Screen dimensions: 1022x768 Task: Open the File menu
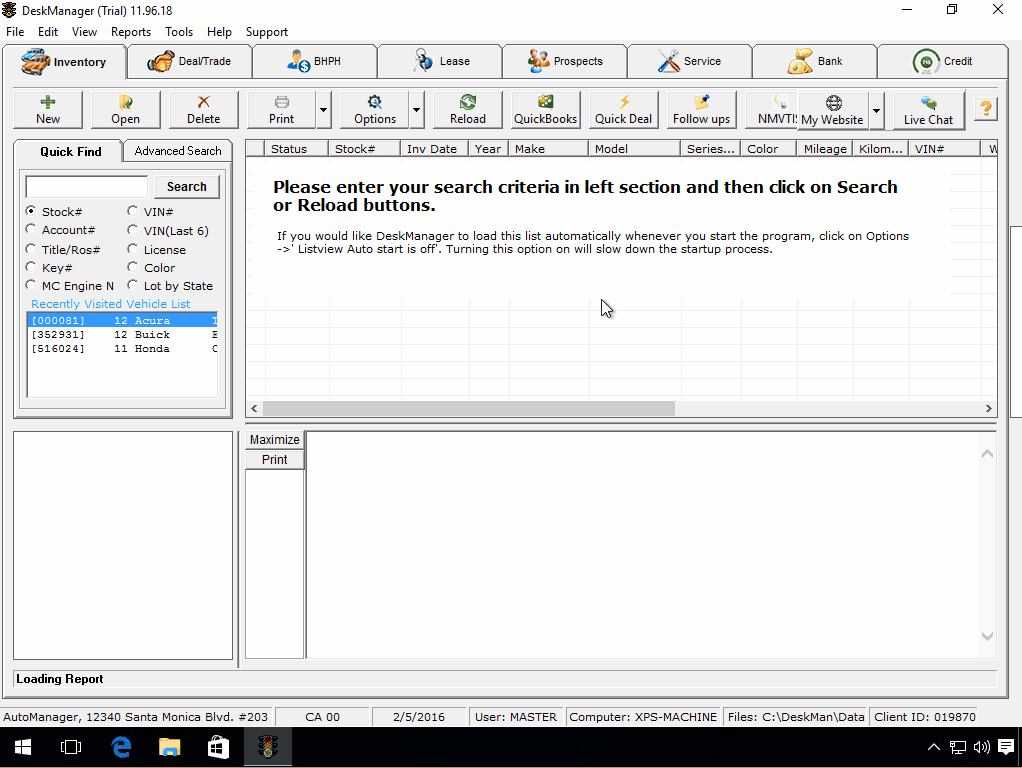click(15, 31)
